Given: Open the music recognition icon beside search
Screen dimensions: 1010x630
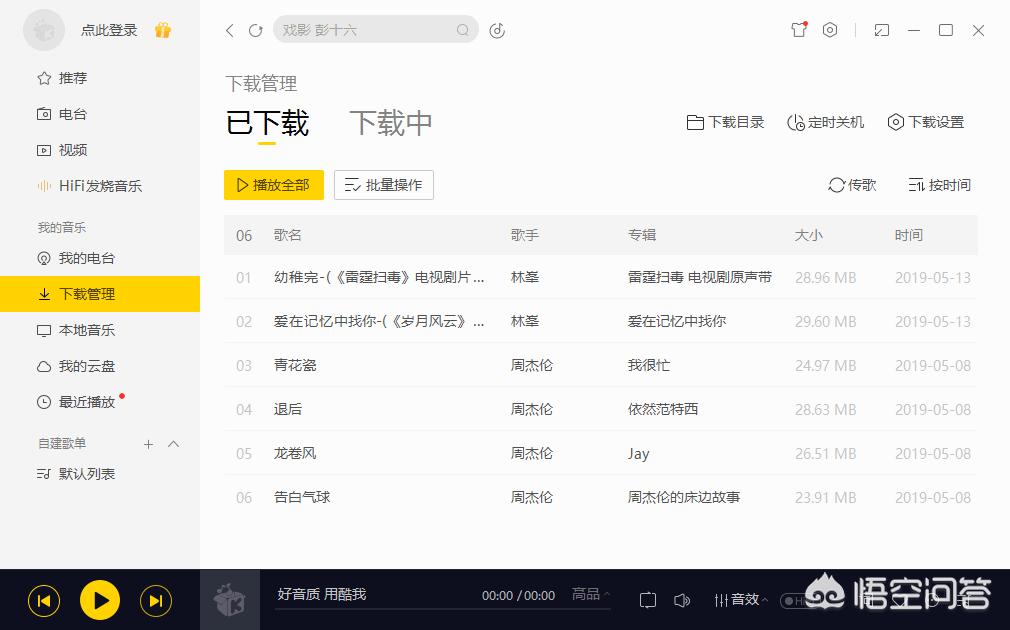Looking at the screenshot, I should click(497, 30).
